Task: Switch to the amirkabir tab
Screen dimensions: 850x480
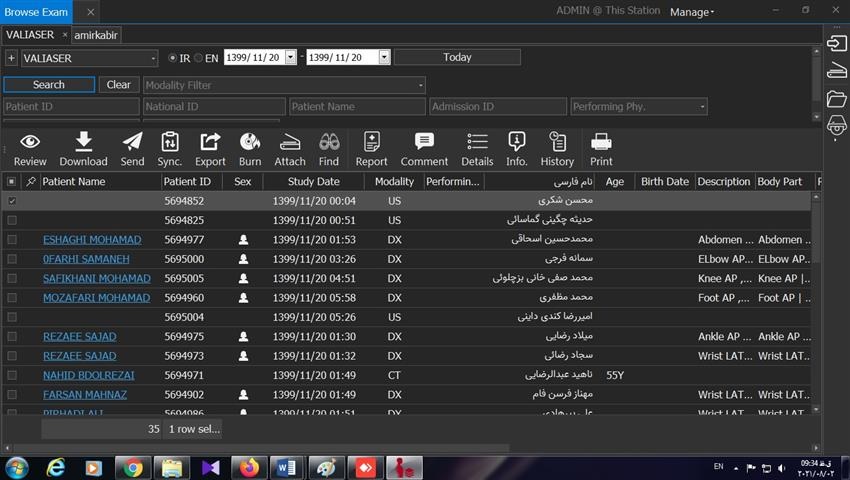Action: pyautogui.click(x=96, y=35)
